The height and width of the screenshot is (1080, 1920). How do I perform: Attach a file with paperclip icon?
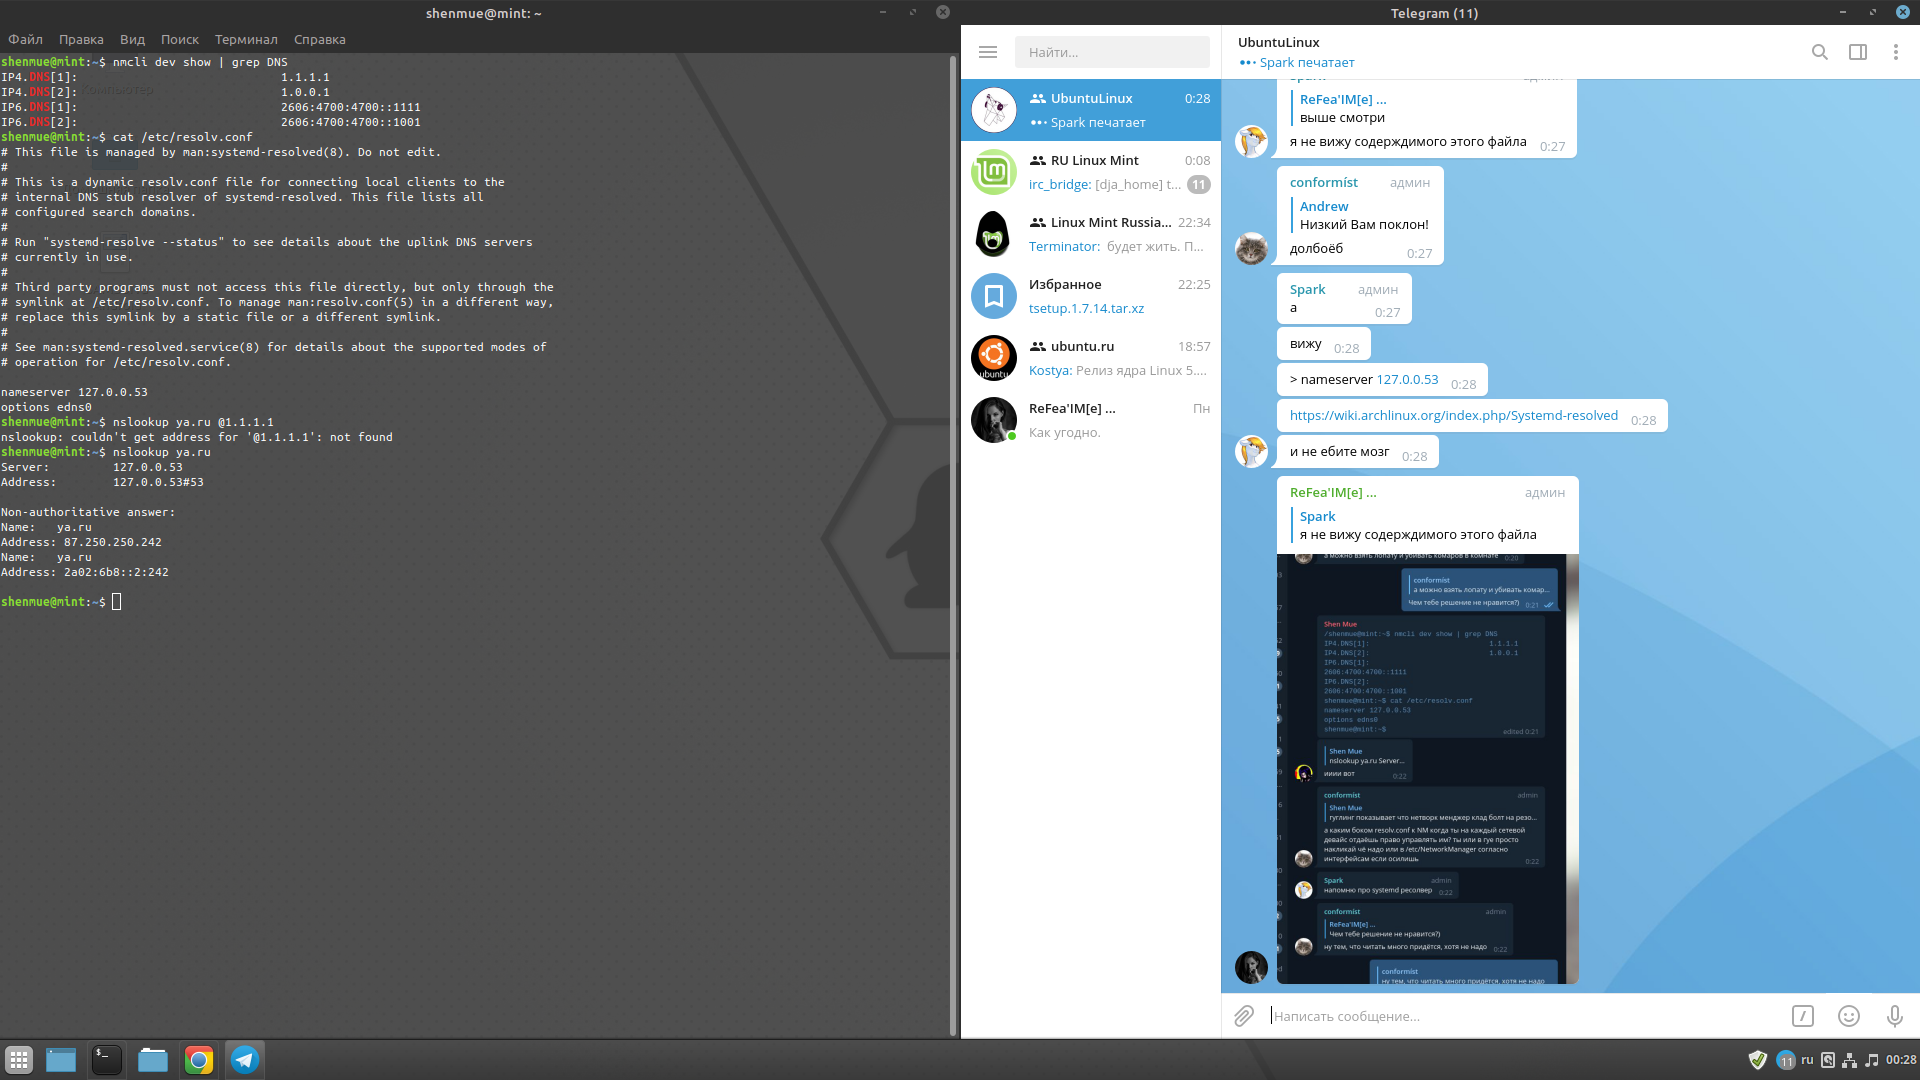[x=1243, y=1016]
